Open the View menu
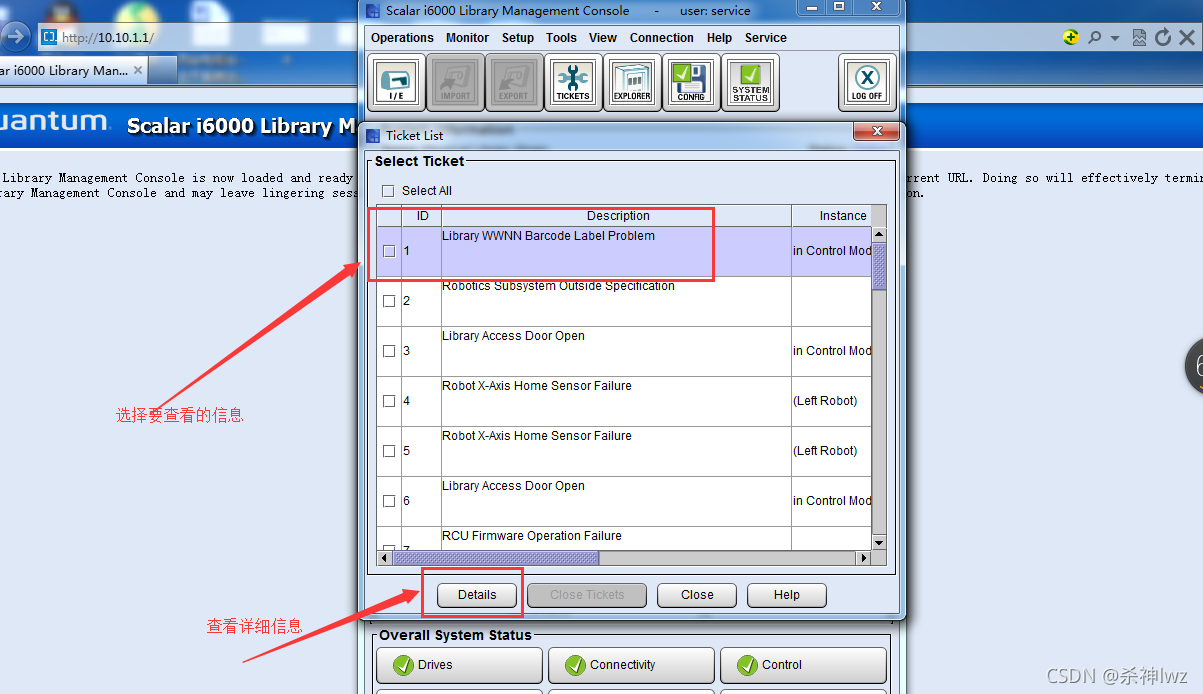The image size is (1203, 694). 603,38
